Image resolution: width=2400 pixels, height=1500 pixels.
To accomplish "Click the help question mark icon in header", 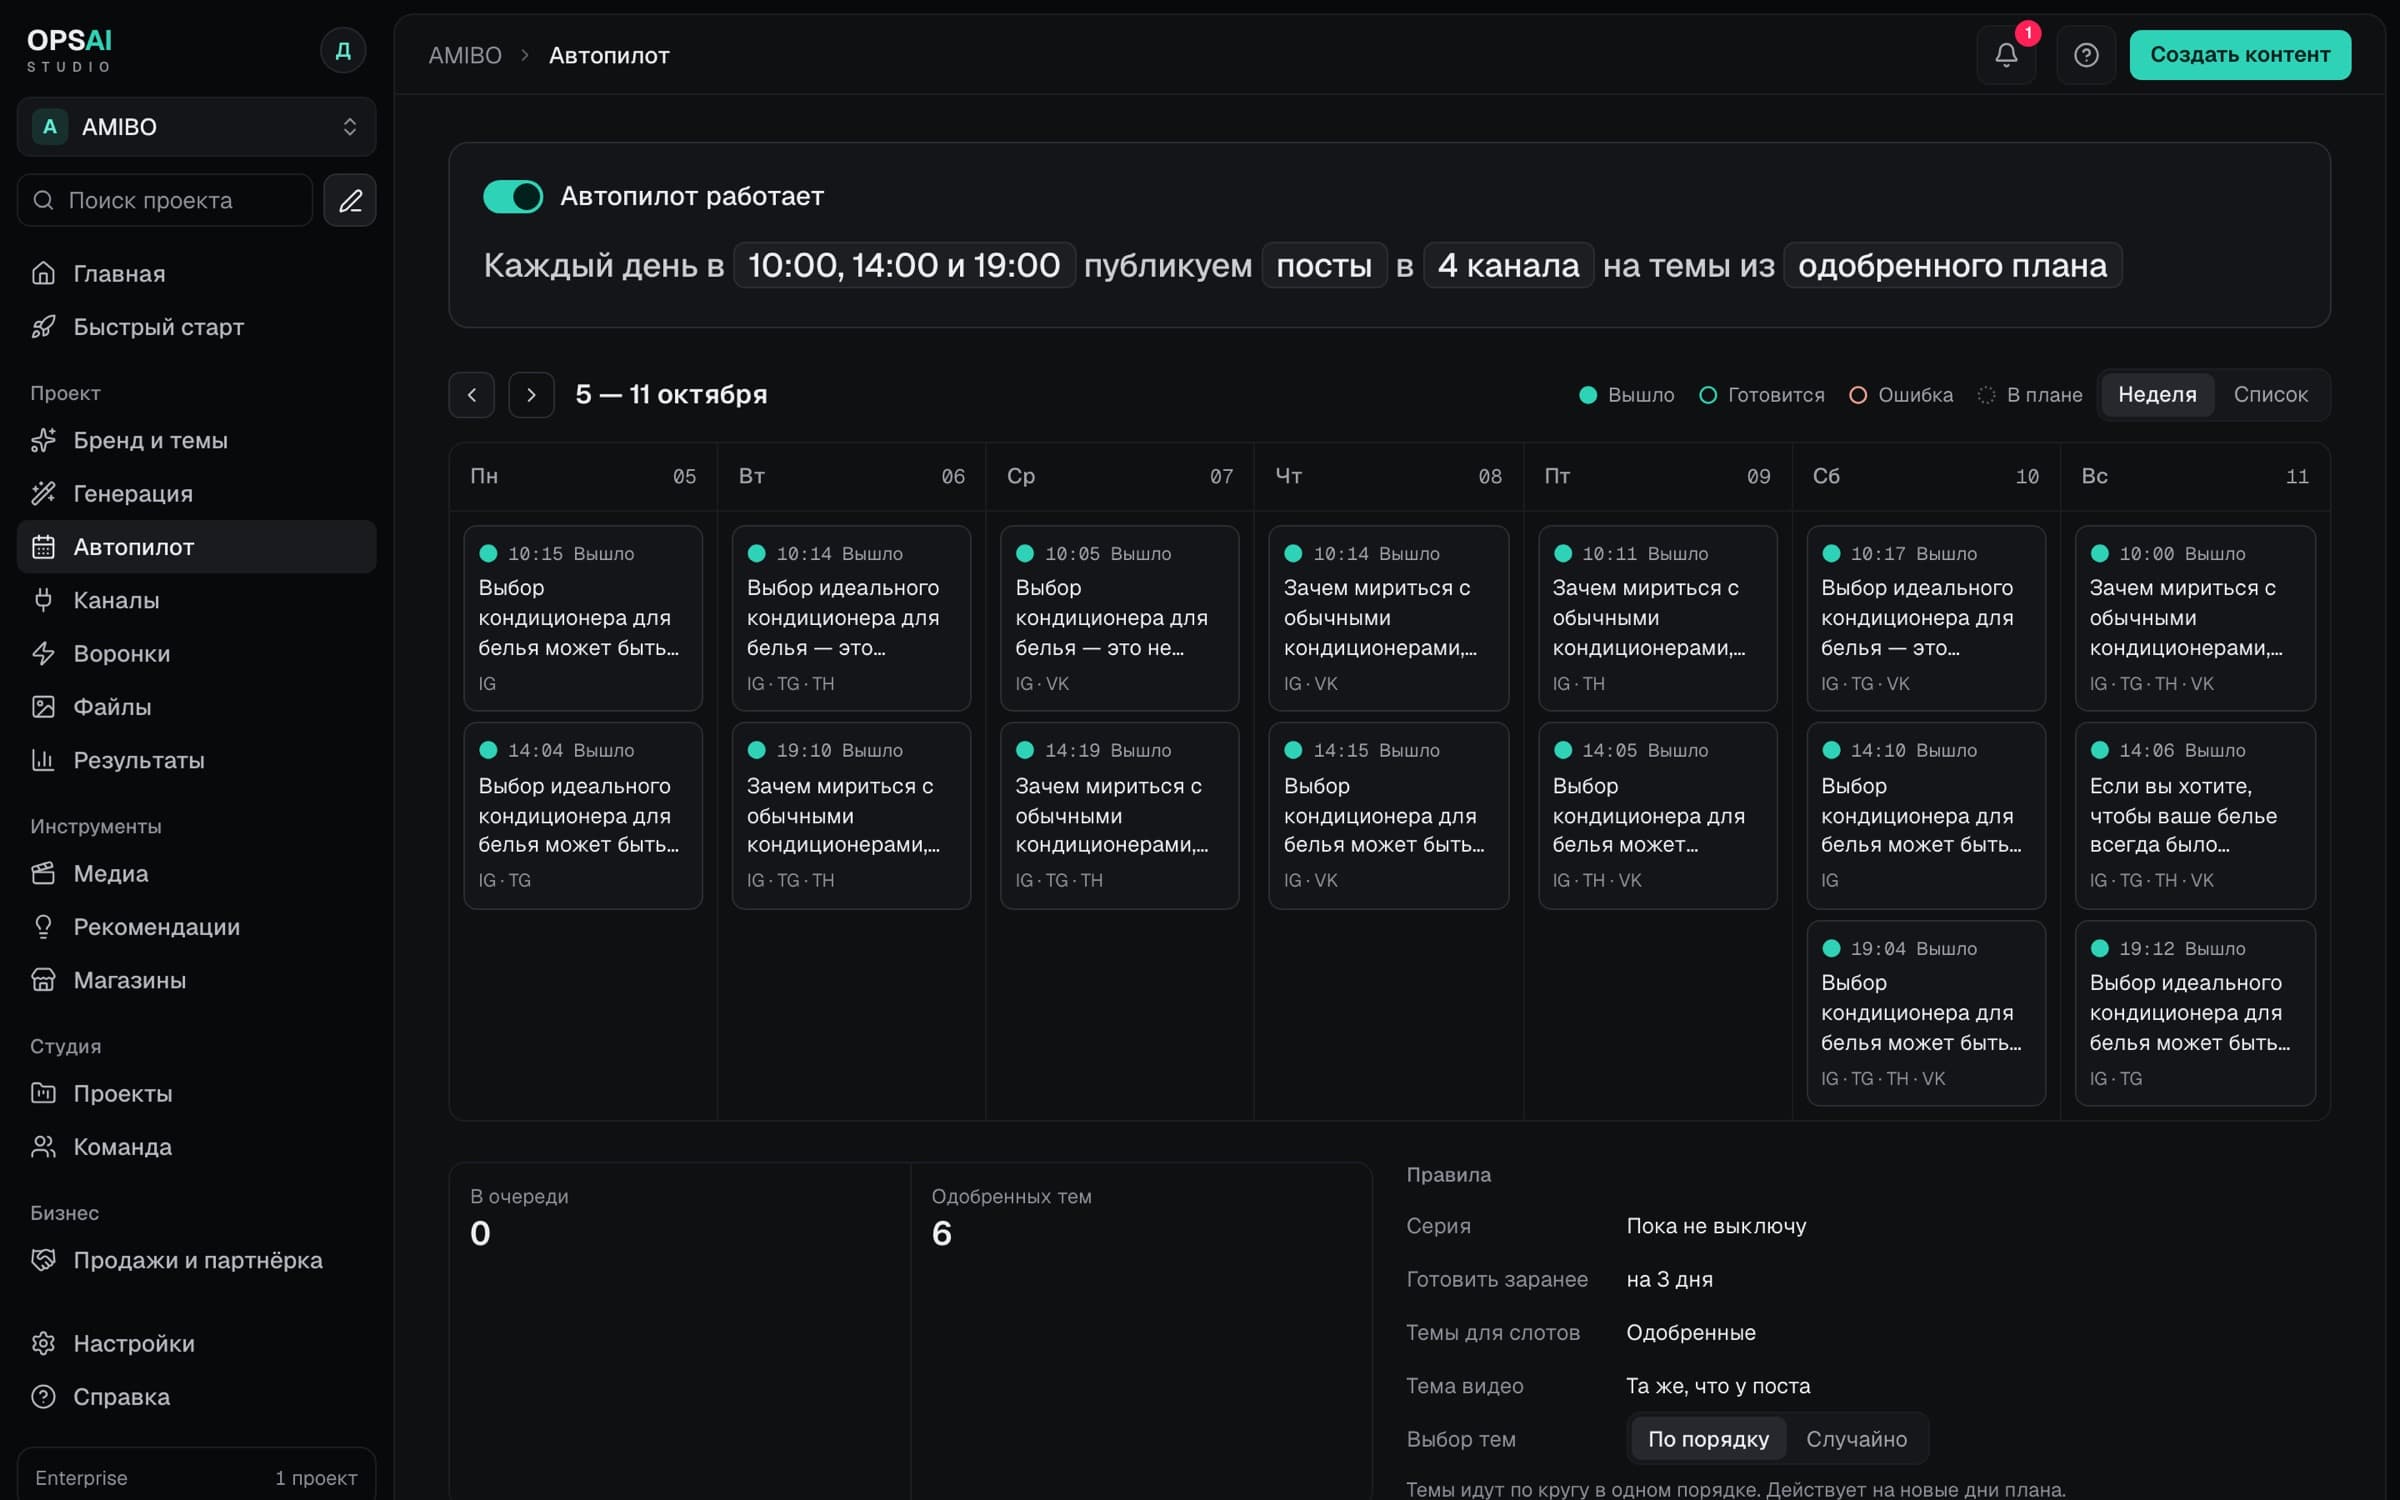I will 2086,55.
